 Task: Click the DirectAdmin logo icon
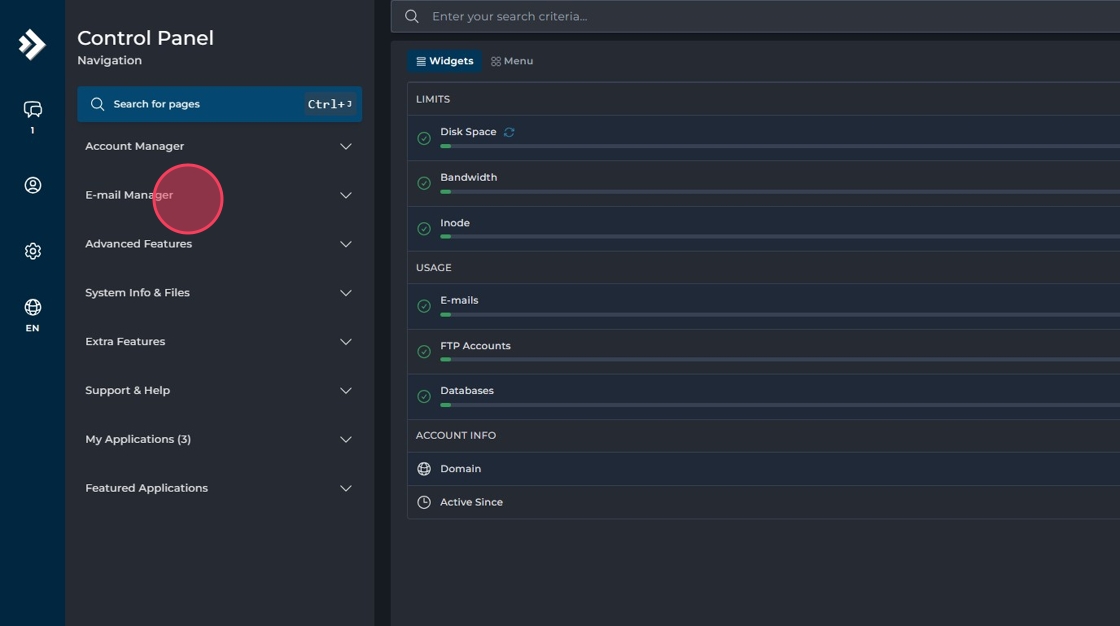point(32,44)
